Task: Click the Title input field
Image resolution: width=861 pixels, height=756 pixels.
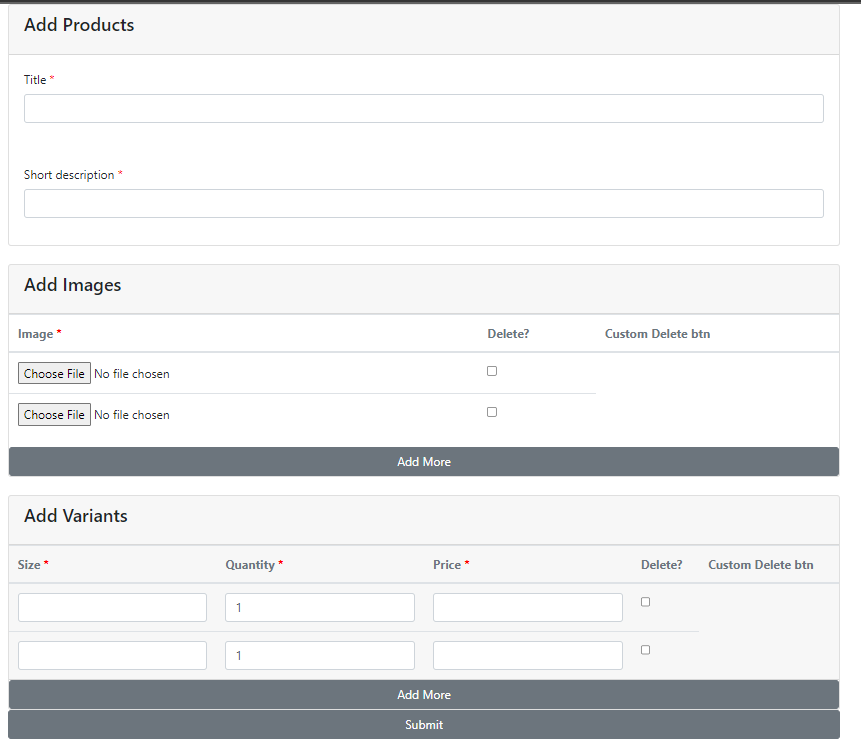Action: [x=423, y=109]
